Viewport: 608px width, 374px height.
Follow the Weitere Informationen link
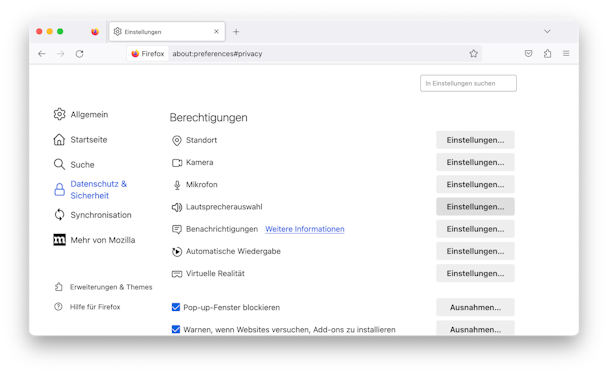305,229
